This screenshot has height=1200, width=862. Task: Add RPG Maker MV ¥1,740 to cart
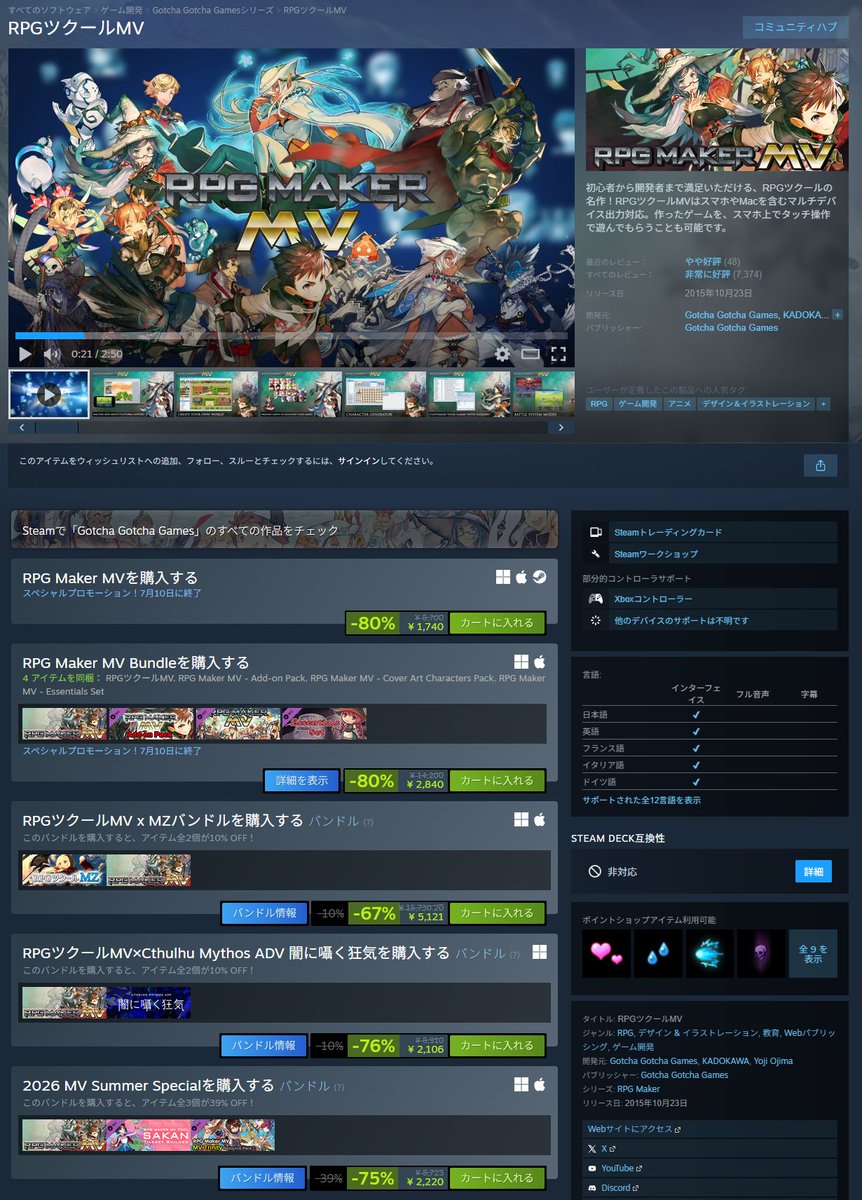pos(497,623)
